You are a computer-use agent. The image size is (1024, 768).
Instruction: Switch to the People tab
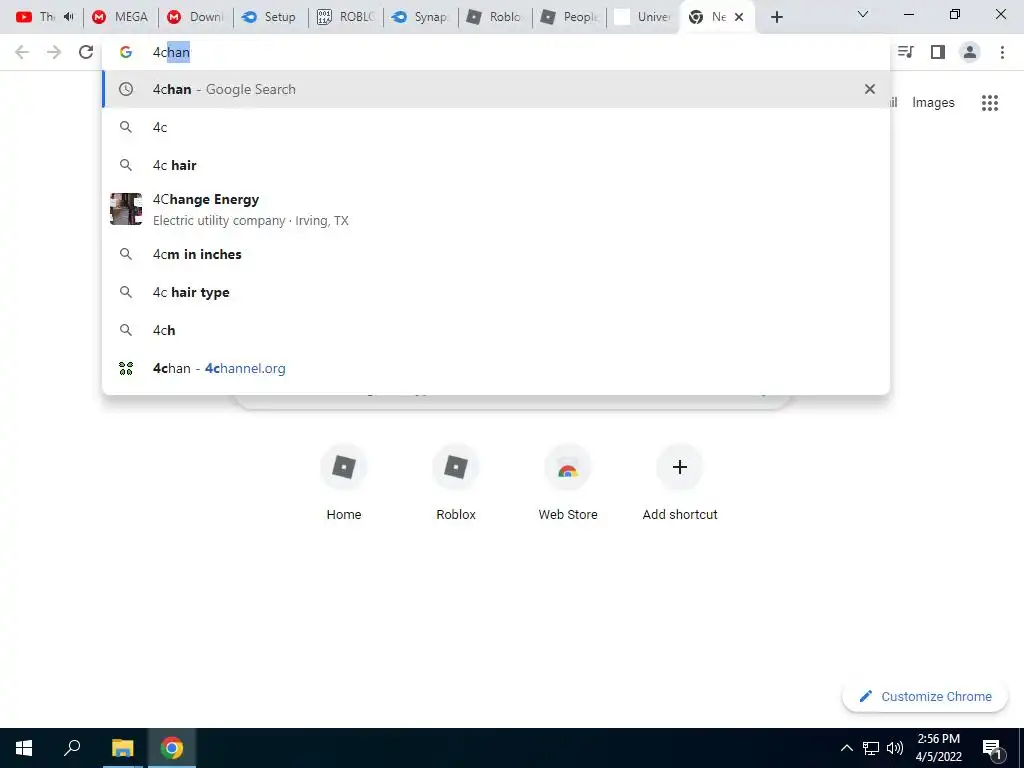click(569, 17)
